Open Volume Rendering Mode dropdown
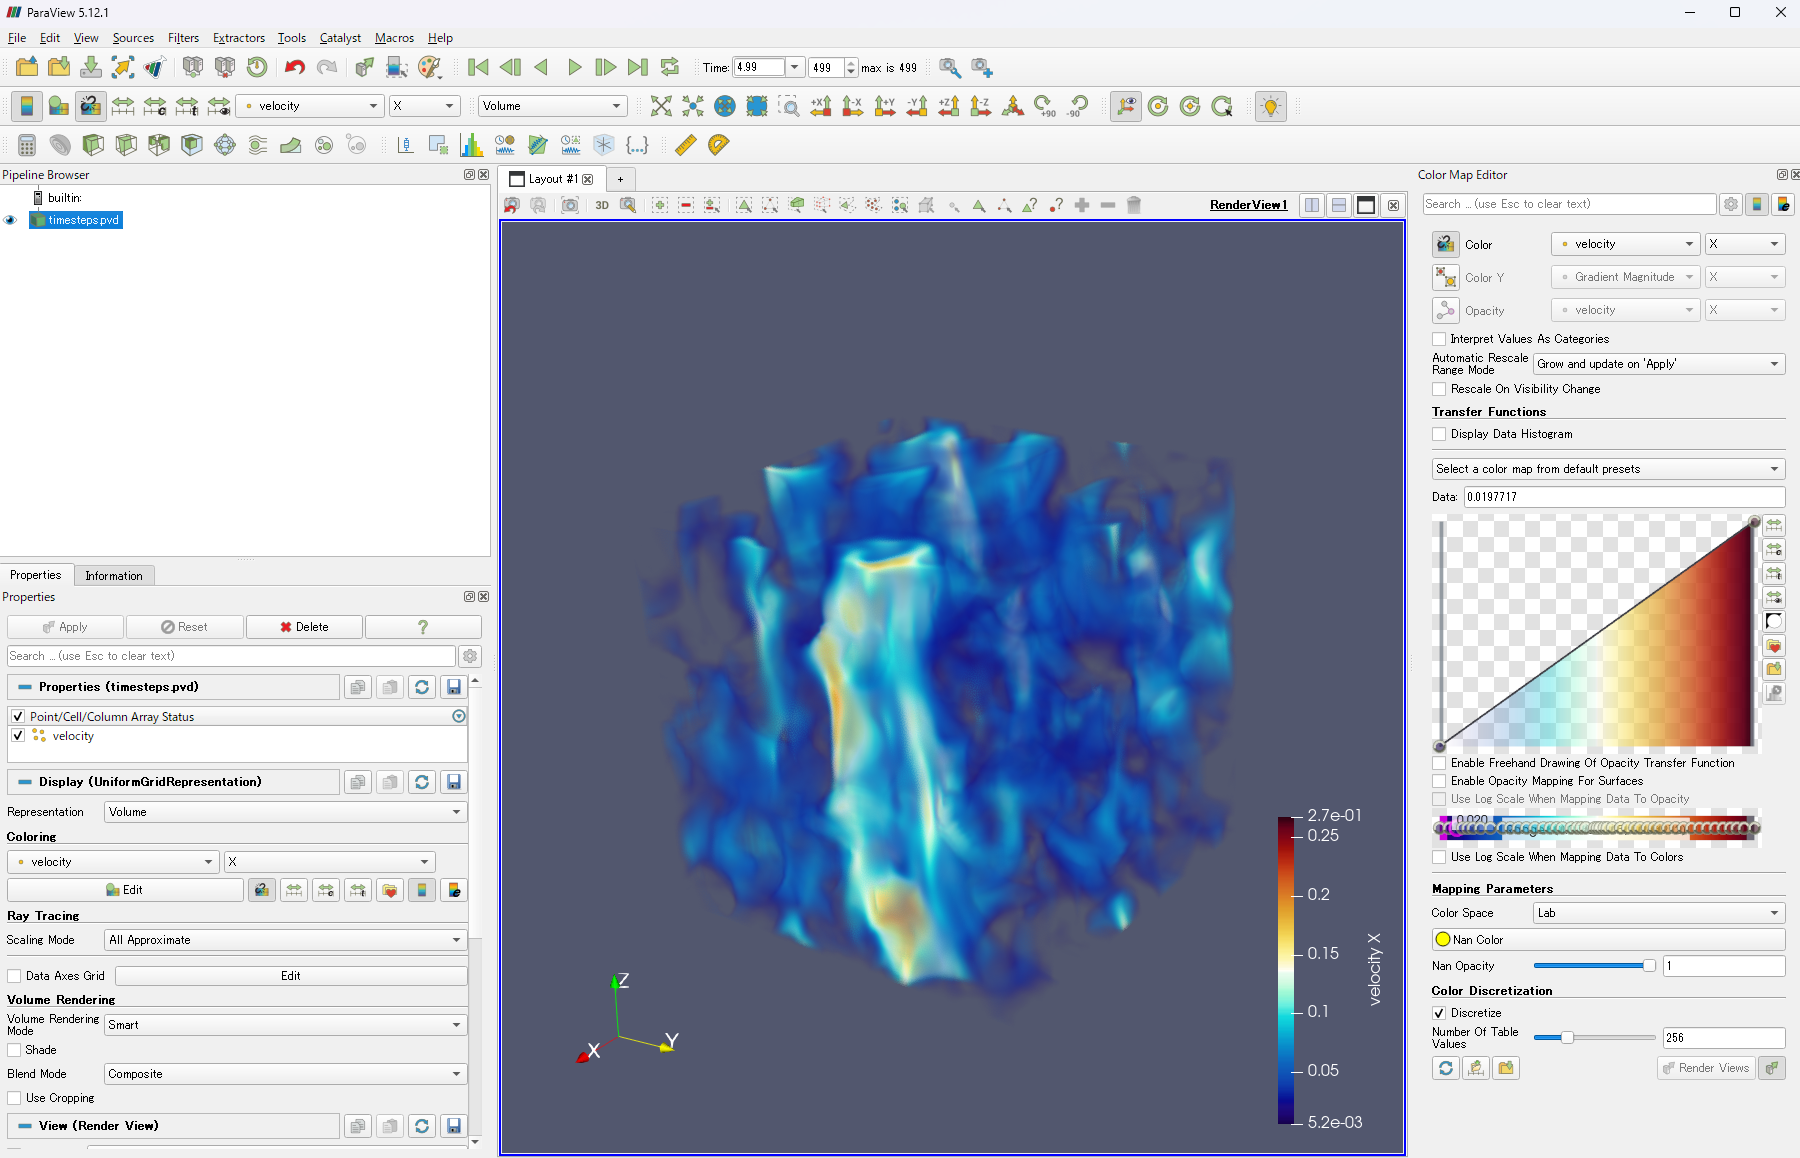This screenshot has height=1158, width=1800. coord(285,1025)
